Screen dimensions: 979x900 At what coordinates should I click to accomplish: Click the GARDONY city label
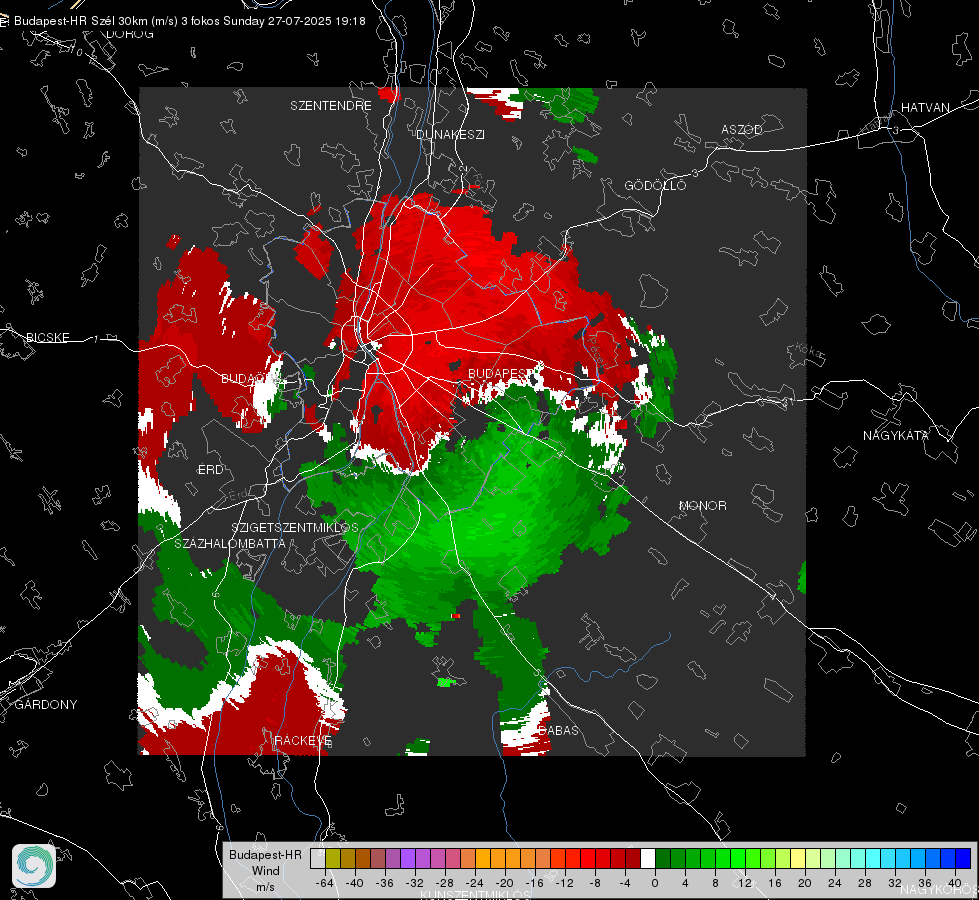[x=46, y=705]
